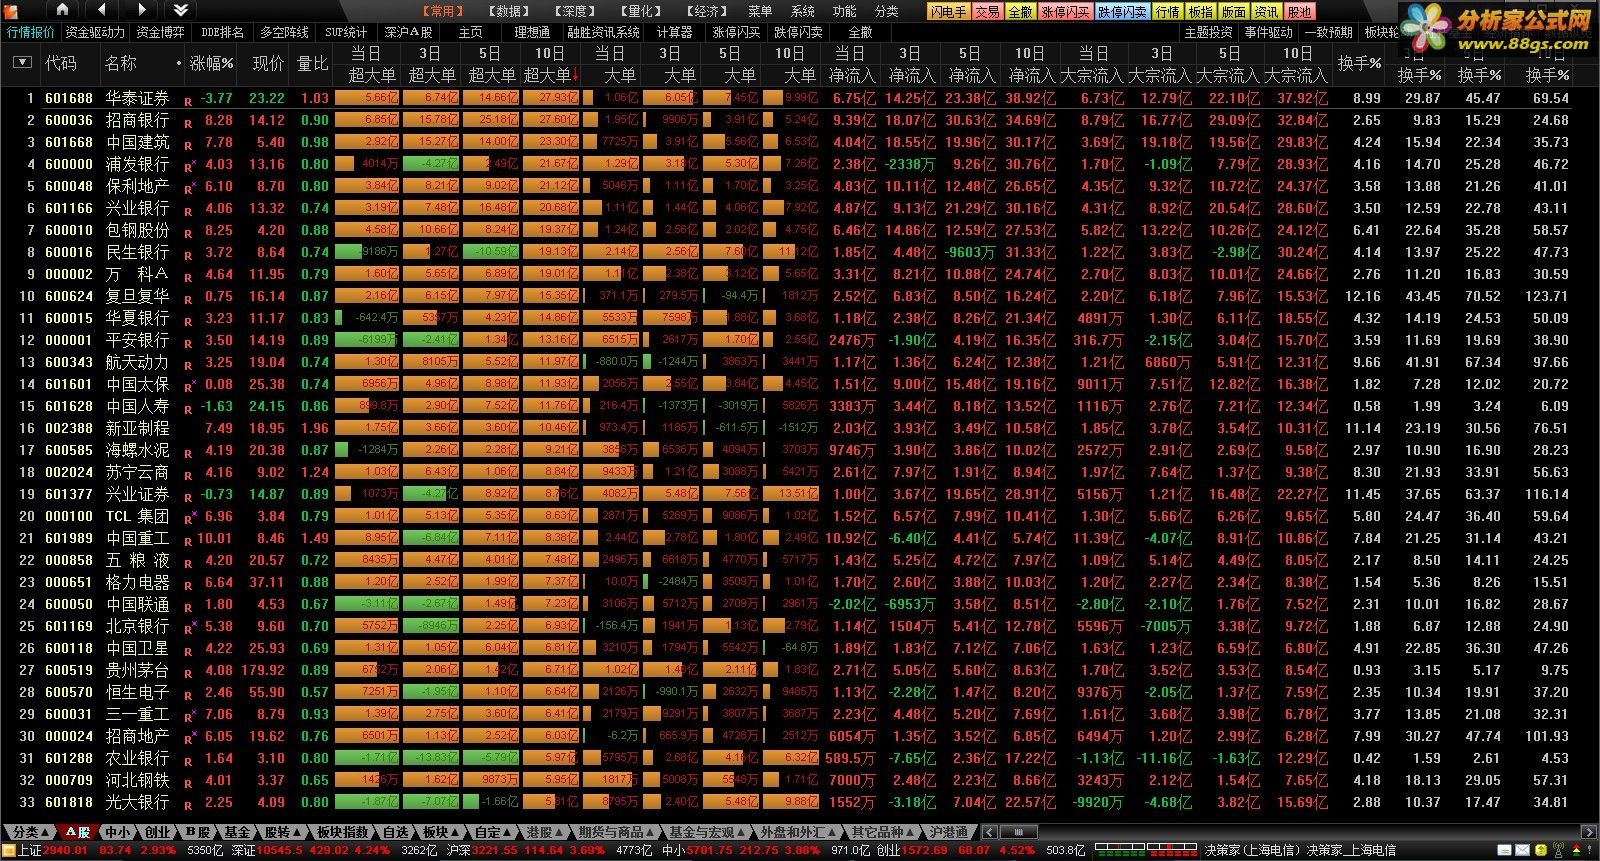Open the 计算器 tab
The image size is (1600, 861).
coord(675,32)
